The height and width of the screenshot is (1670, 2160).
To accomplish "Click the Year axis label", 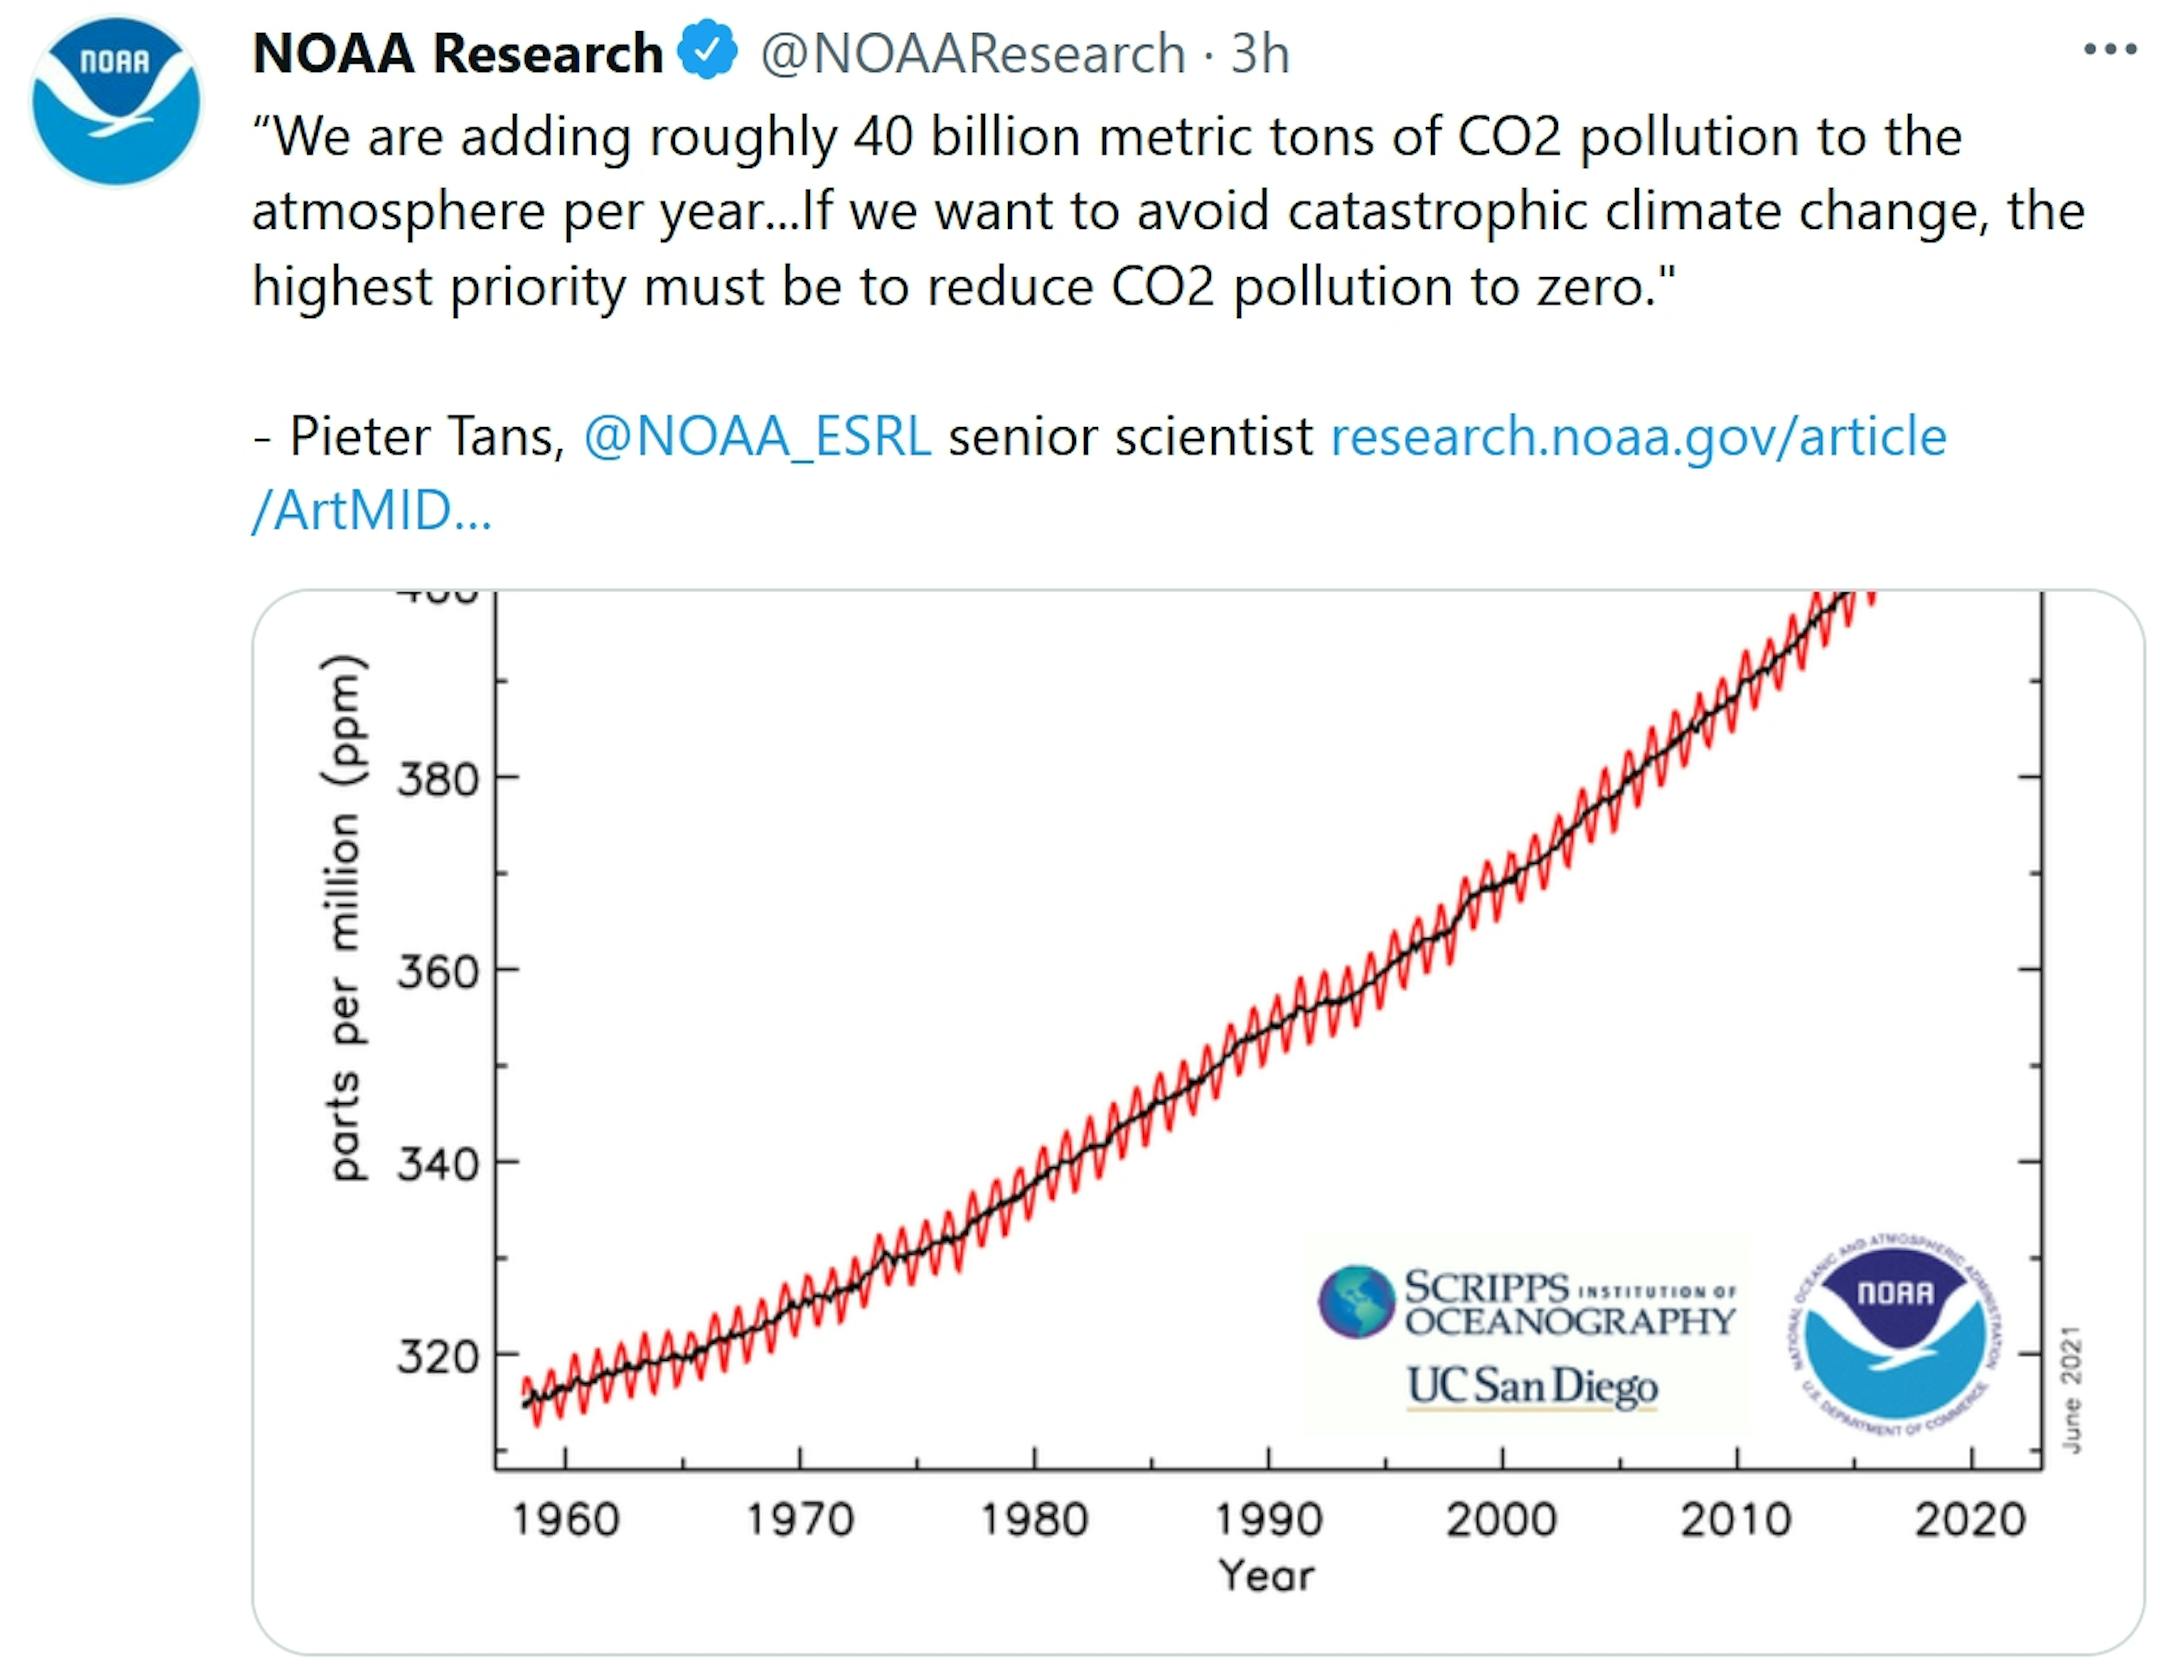I will click(x=1266, y=1576).
